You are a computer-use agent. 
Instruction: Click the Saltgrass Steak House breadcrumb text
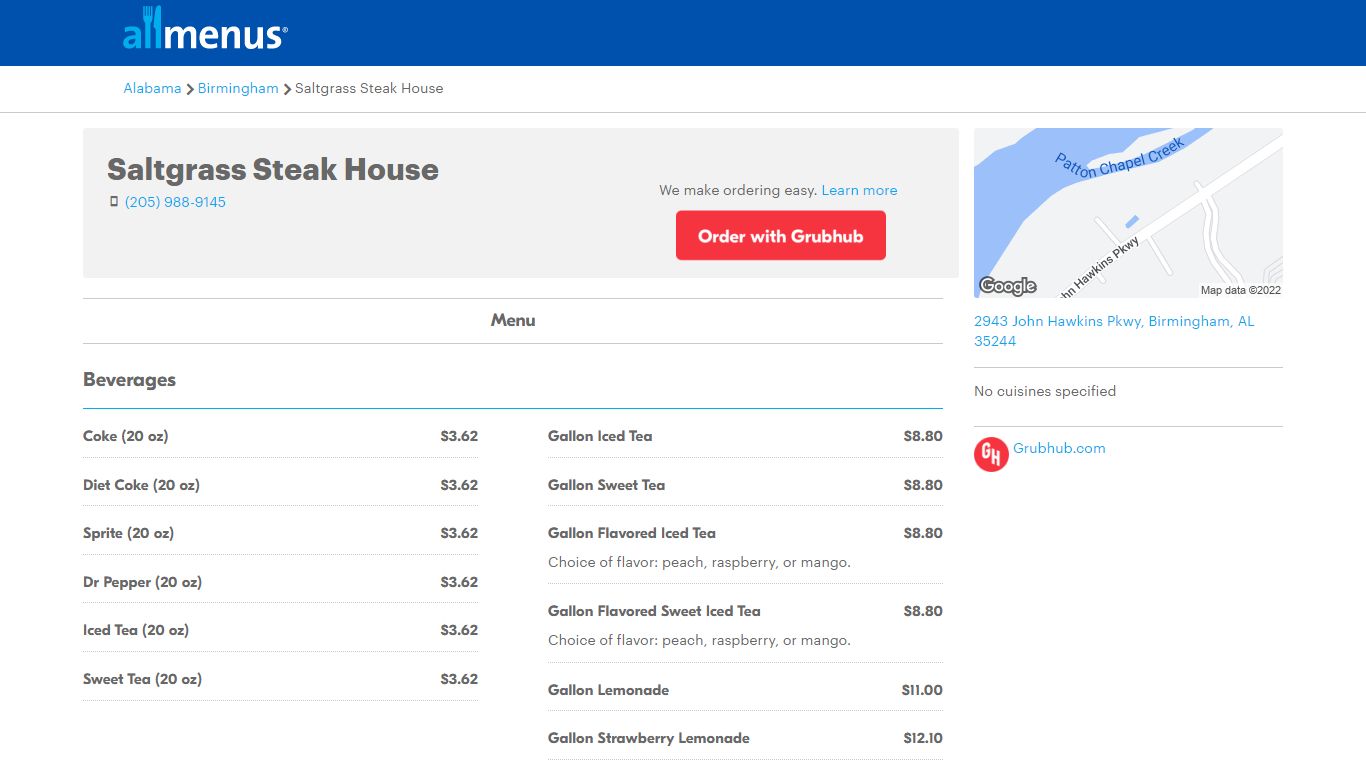coord(369,88)
